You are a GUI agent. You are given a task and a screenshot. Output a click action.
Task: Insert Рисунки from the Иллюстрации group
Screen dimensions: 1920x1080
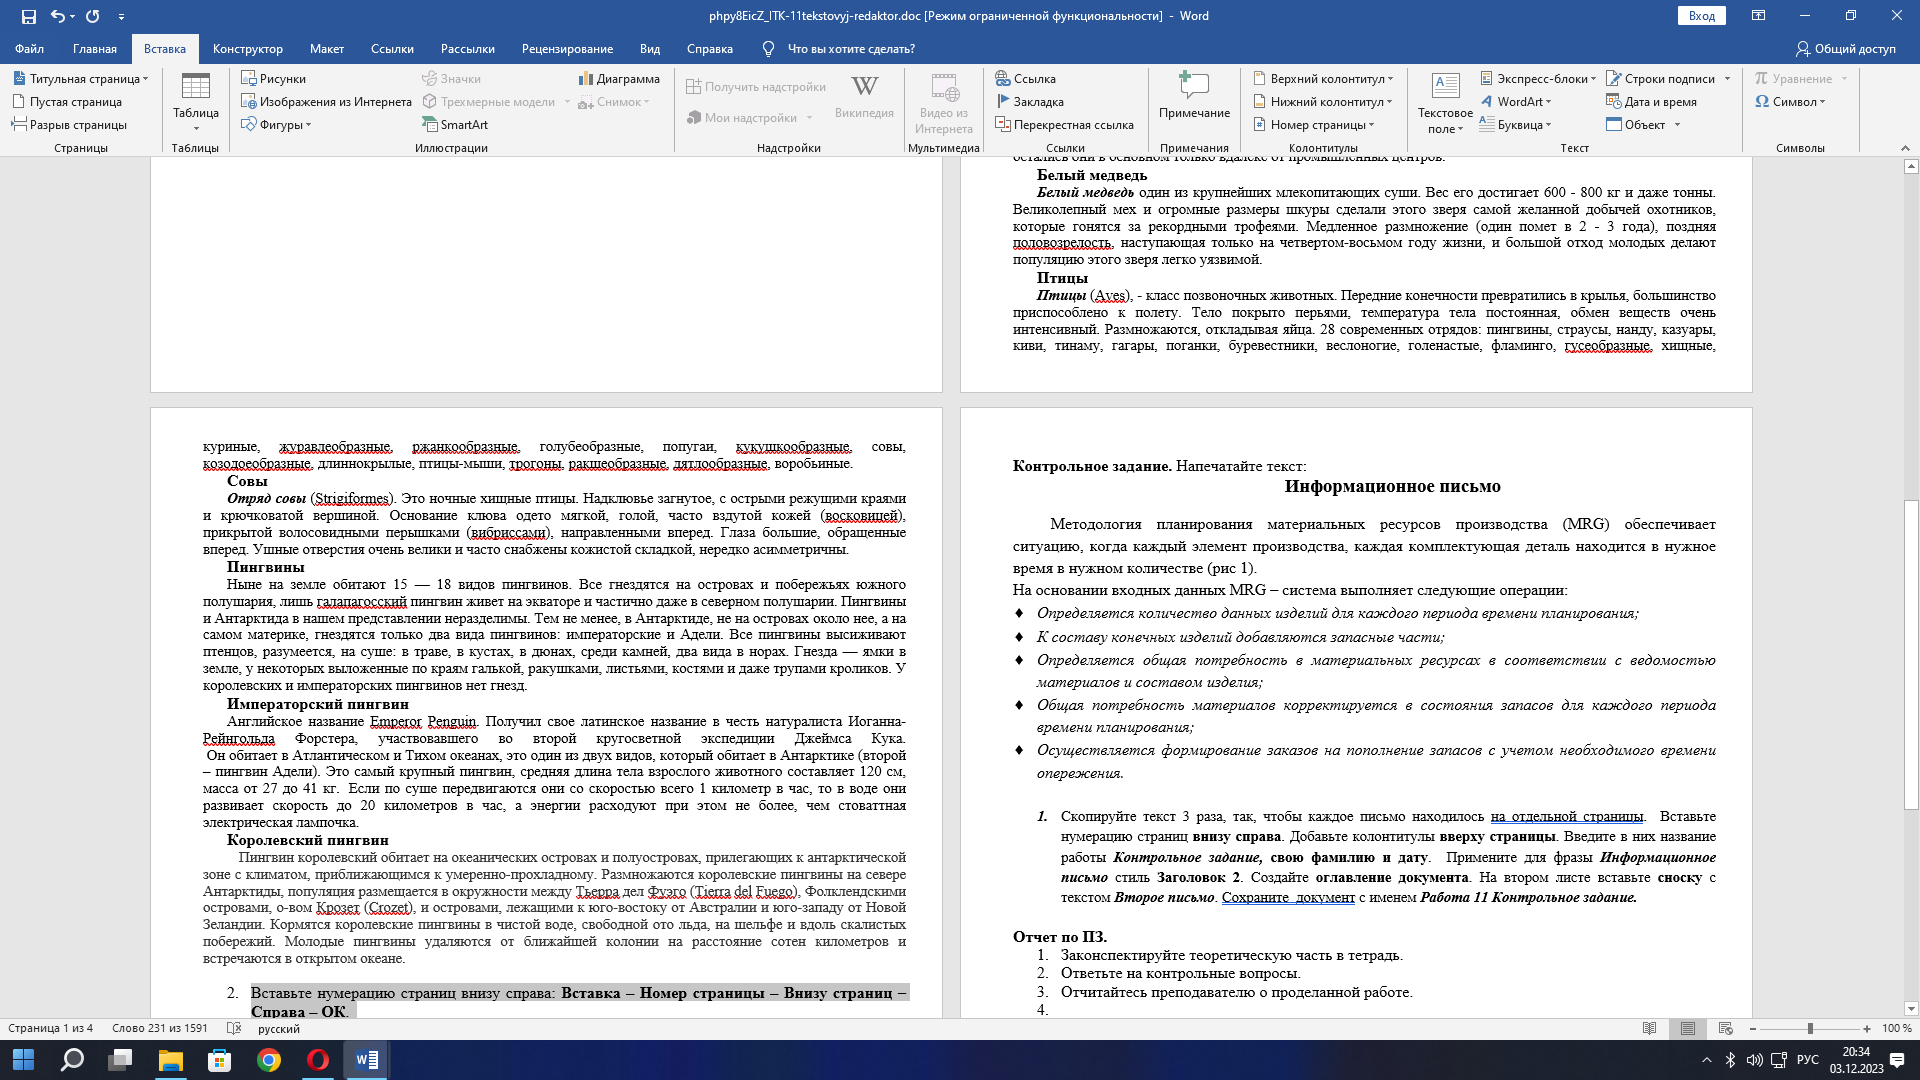click(273, 78)
